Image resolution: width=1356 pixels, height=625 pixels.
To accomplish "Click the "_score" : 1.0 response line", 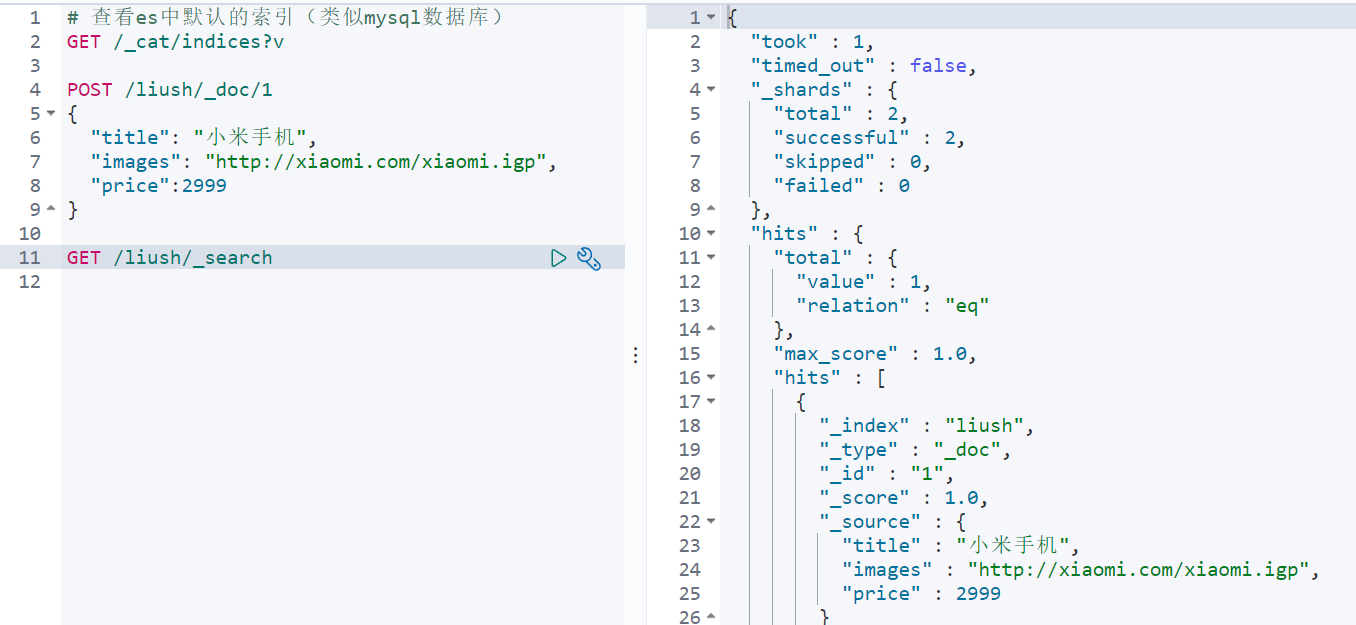I will (x=903, y=498).
